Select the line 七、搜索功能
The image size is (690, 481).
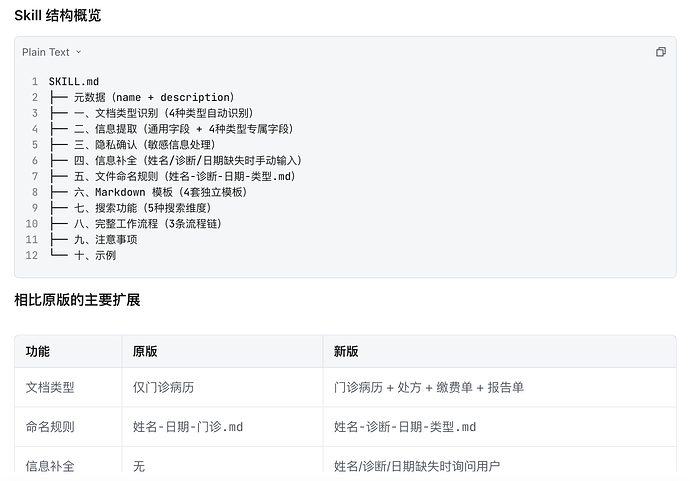[x=131, y=208]
